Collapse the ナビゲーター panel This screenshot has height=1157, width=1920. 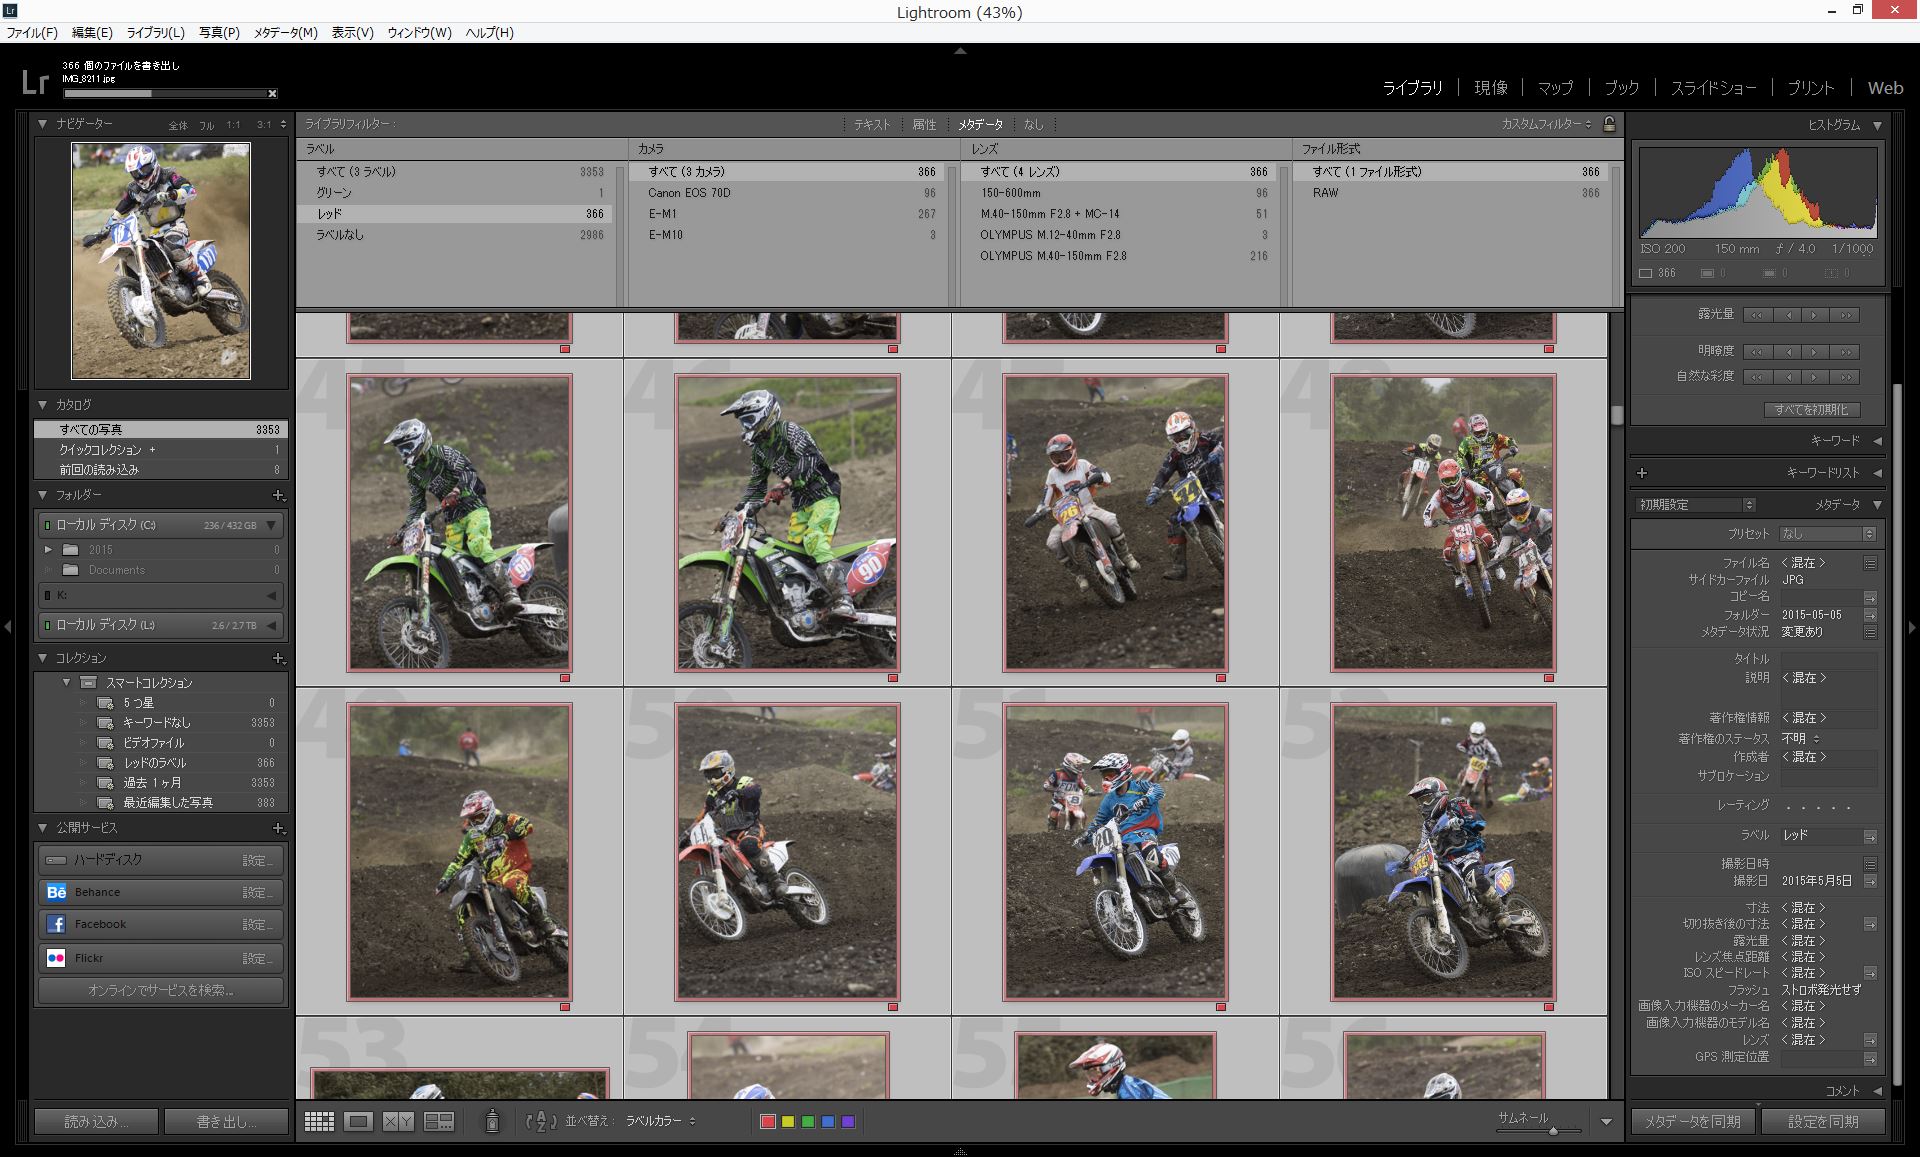click(43, 124)
